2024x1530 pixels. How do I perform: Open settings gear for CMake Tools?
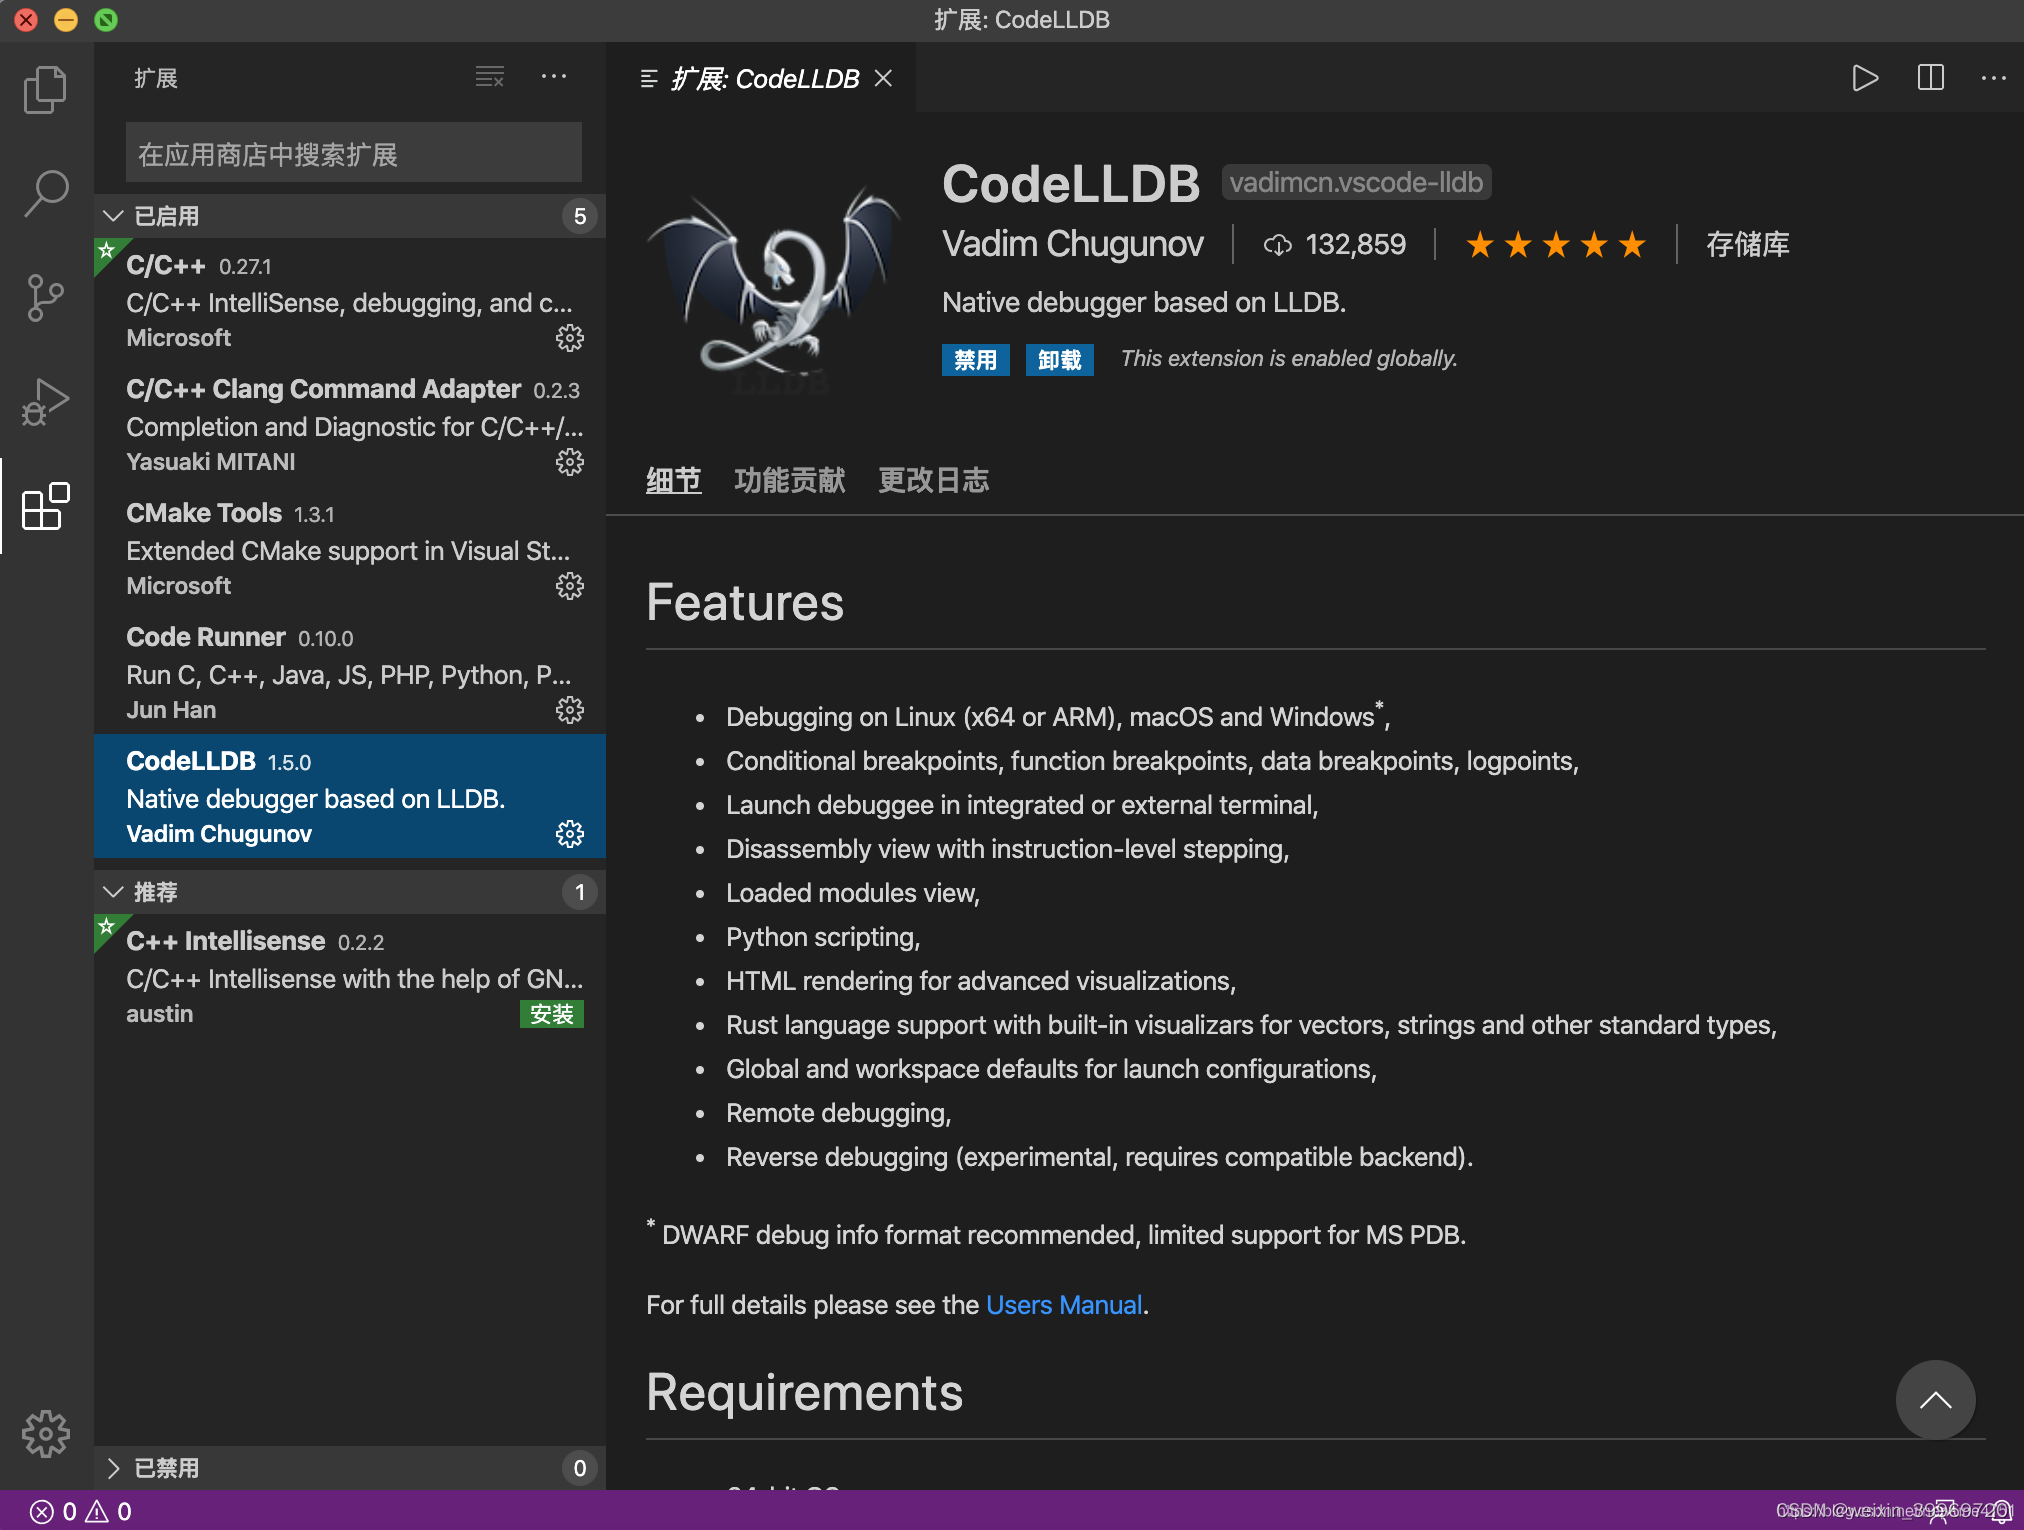[569, 586]
